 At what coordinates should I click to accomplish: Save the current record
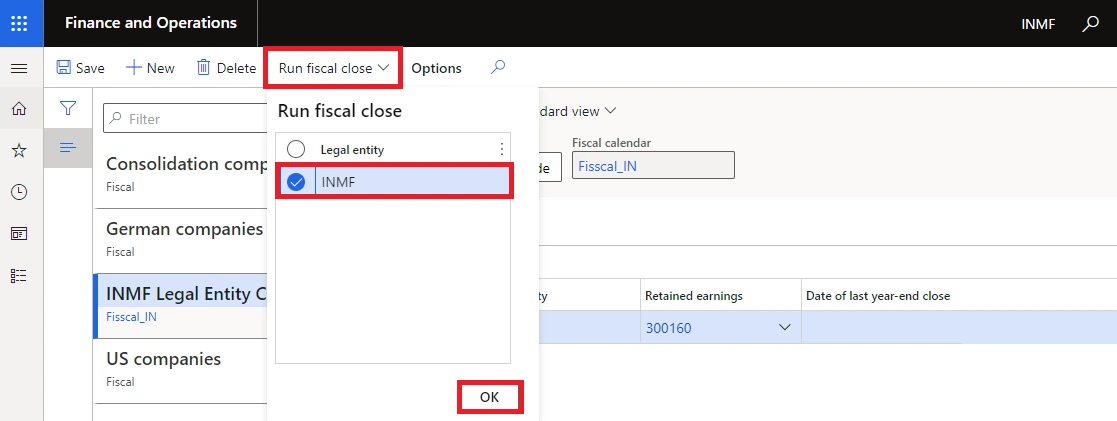80,68
